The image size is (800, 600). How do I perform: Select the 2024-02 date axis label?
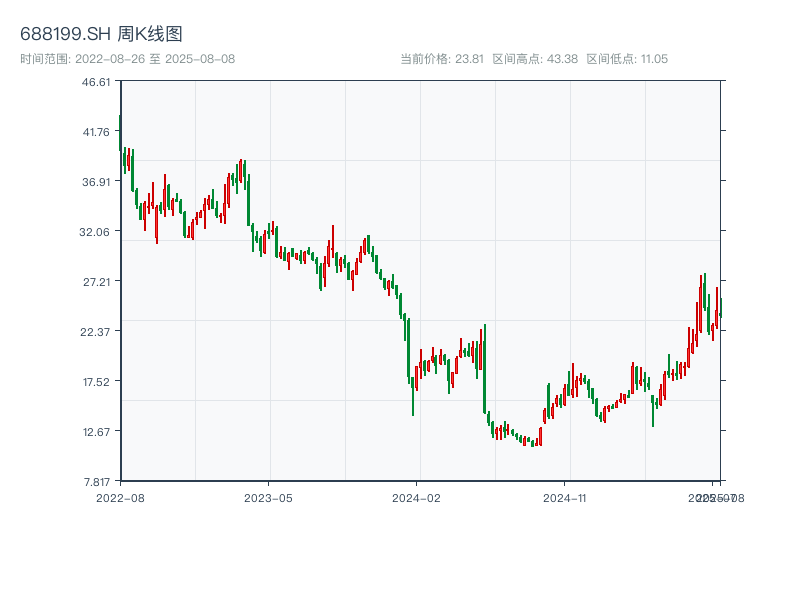(x=417, y=497)
